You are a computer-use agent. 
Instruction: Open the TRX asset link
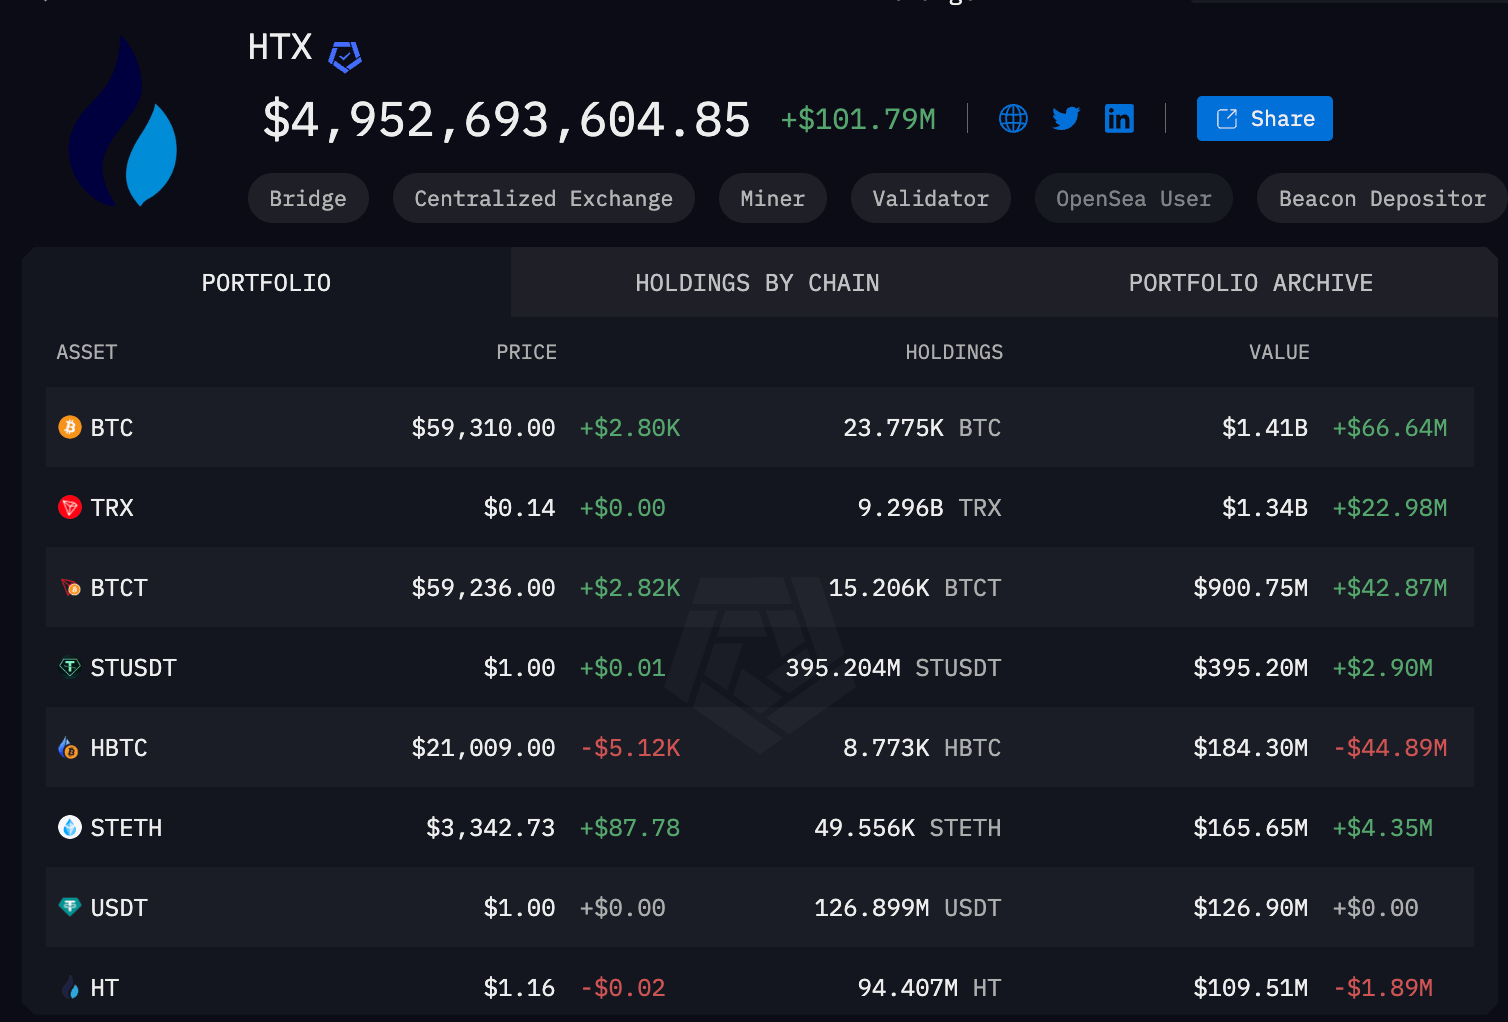click(x=112, y=508)
